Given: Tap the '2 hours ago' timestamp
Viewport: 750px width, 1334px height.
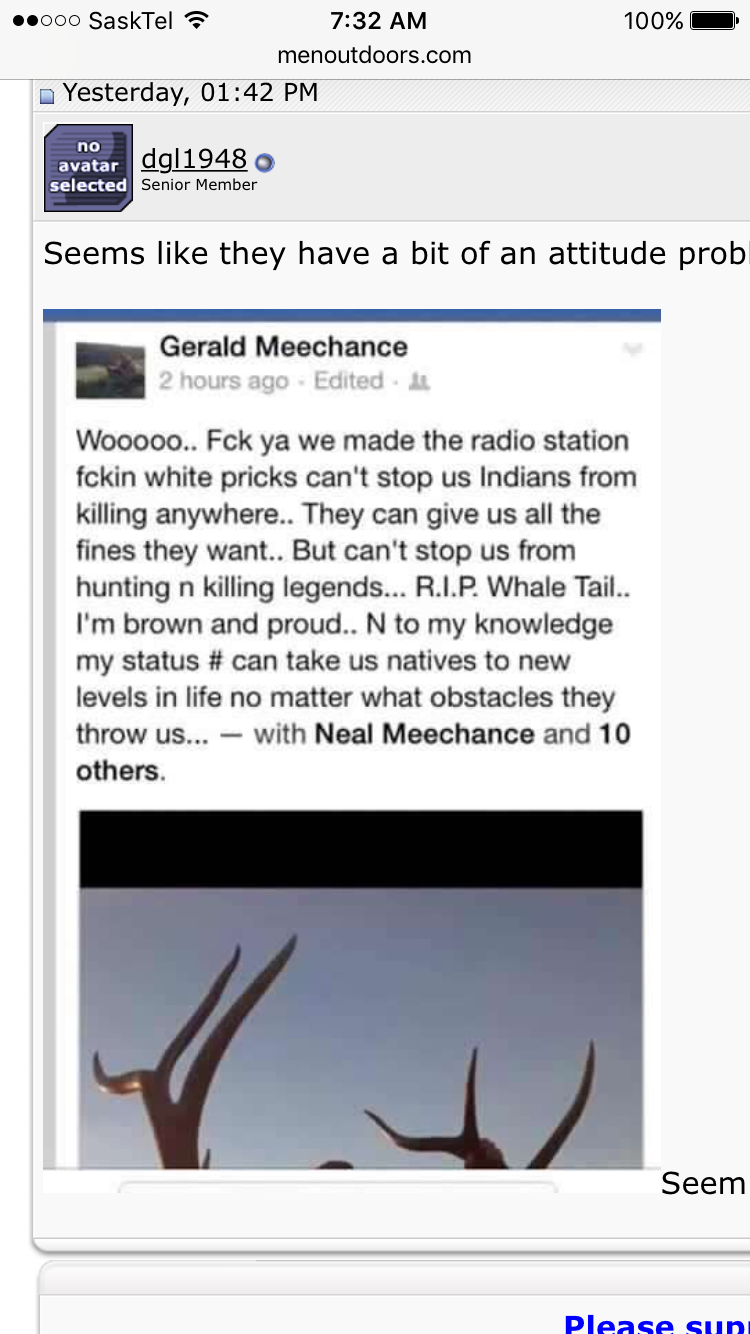Looking at the screenshot, I should pyautogui.click(x=224, y=381).
